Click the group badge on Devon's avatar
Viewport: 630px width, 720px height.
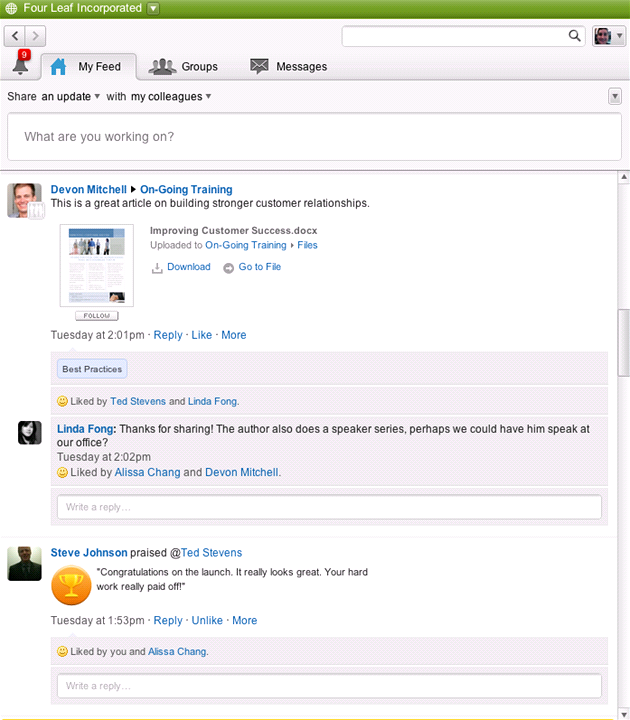click(36, 211)
